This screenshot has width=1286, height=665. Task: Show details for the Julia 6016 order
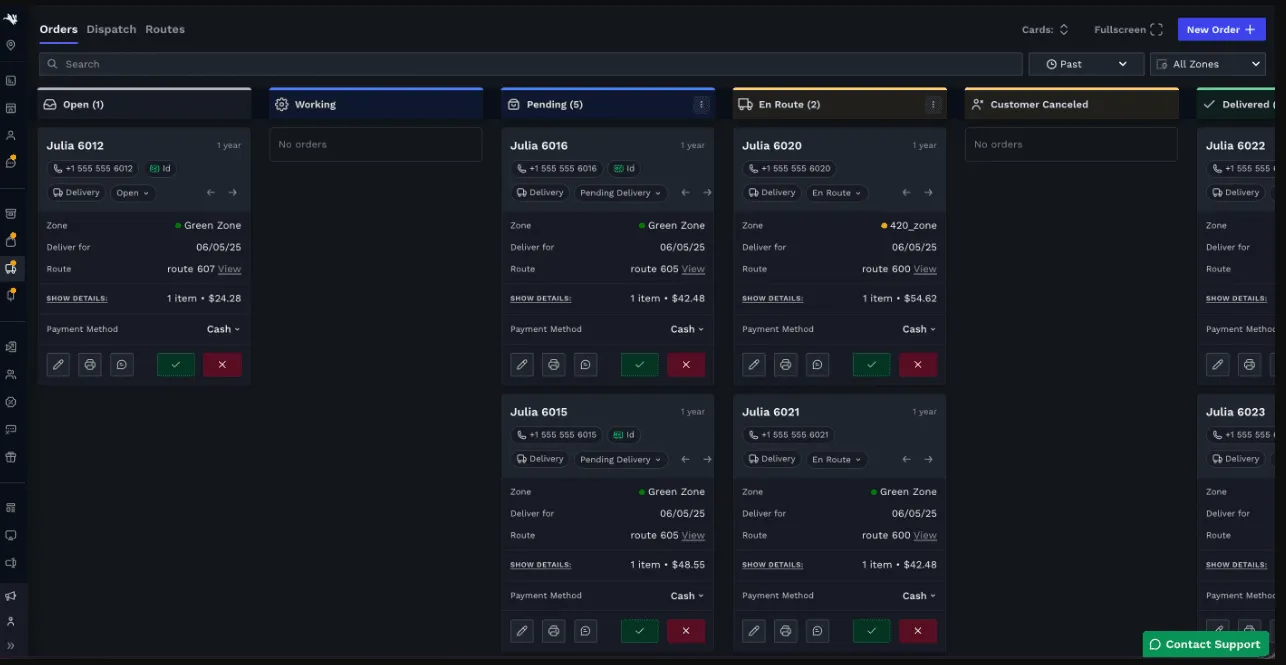540,298
